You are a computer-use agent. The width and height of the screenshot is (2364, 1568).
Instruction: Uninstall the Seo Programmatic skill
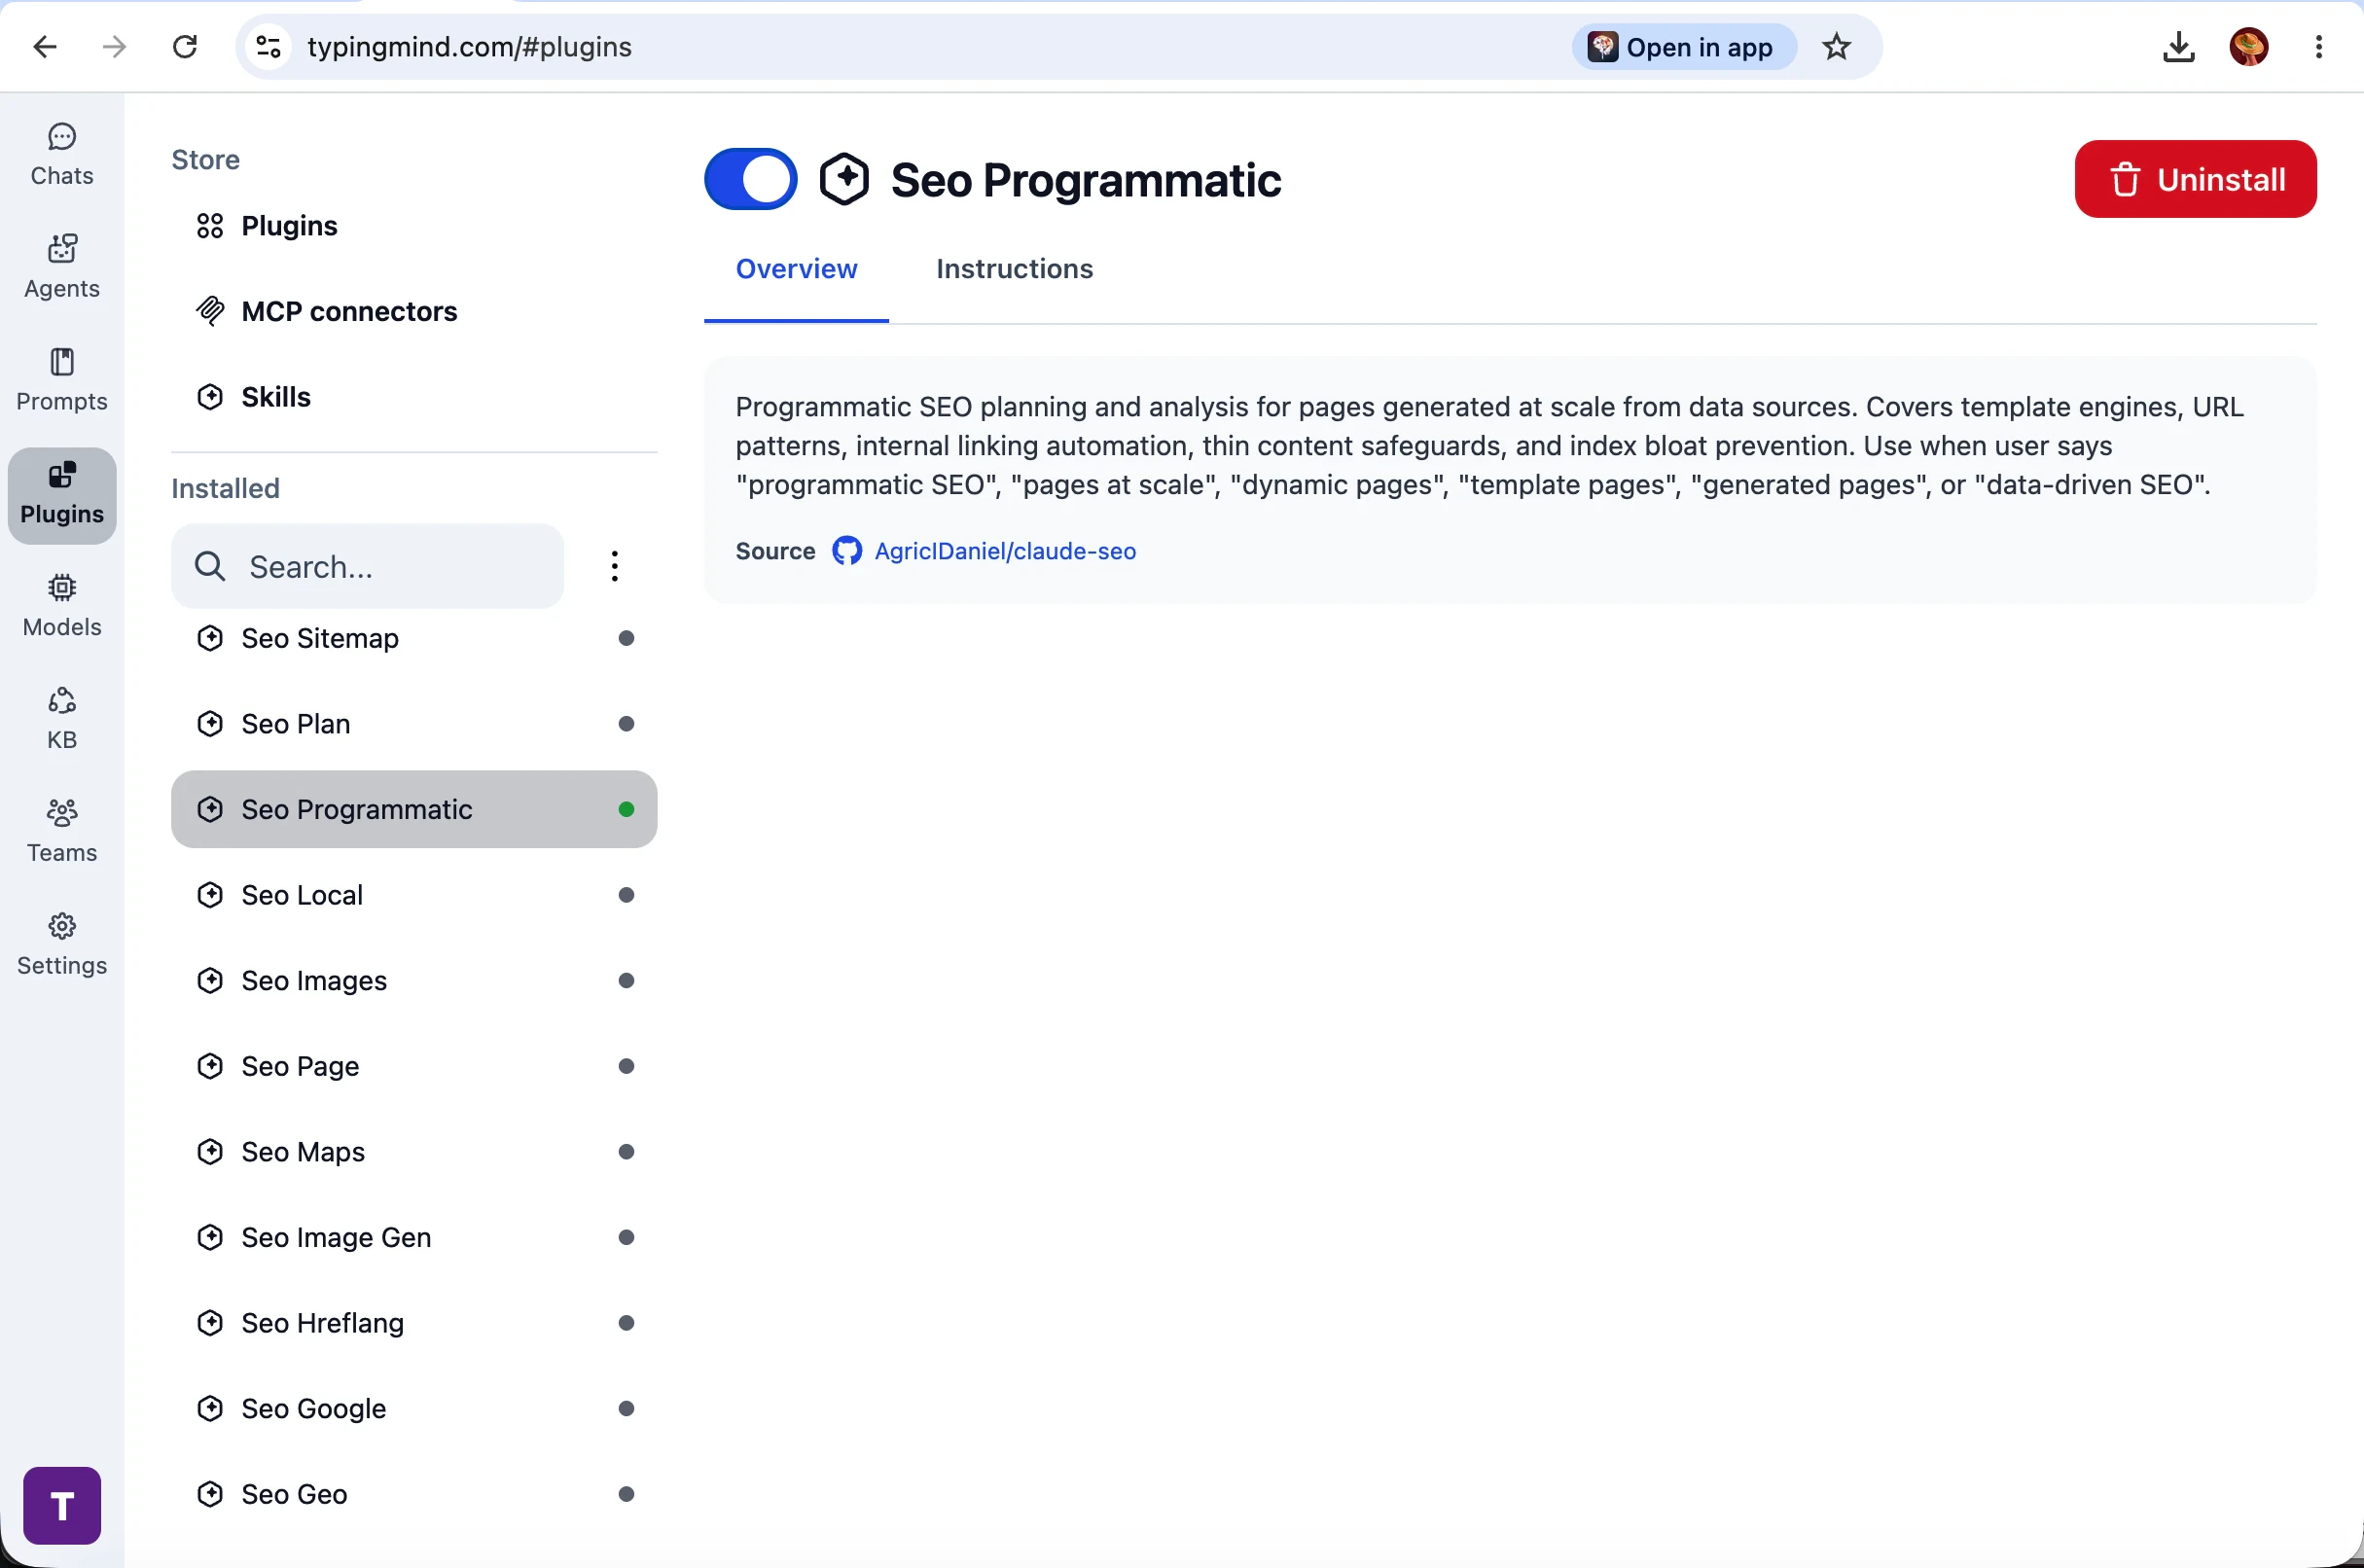pos(2195,180)
